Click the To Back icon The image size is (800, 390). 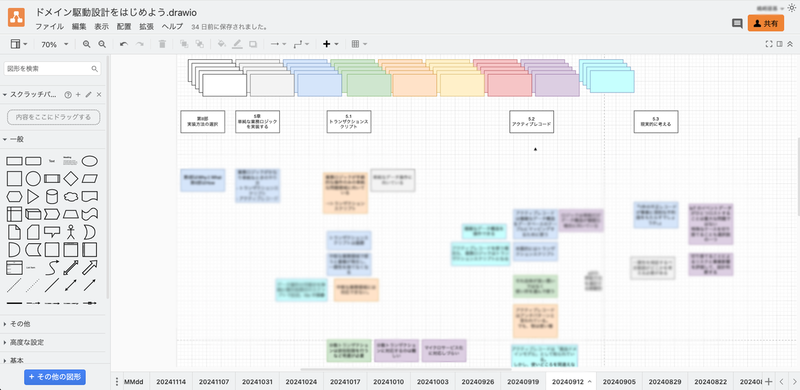(199, 44)
